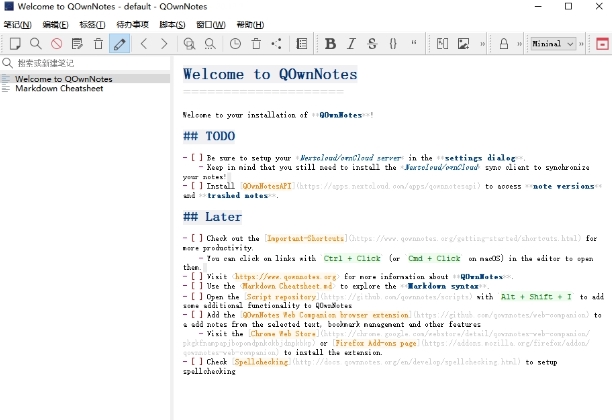Screen dimensions: 612x420
Task: Show trashed notes icon next to clock
Action: 256,43
